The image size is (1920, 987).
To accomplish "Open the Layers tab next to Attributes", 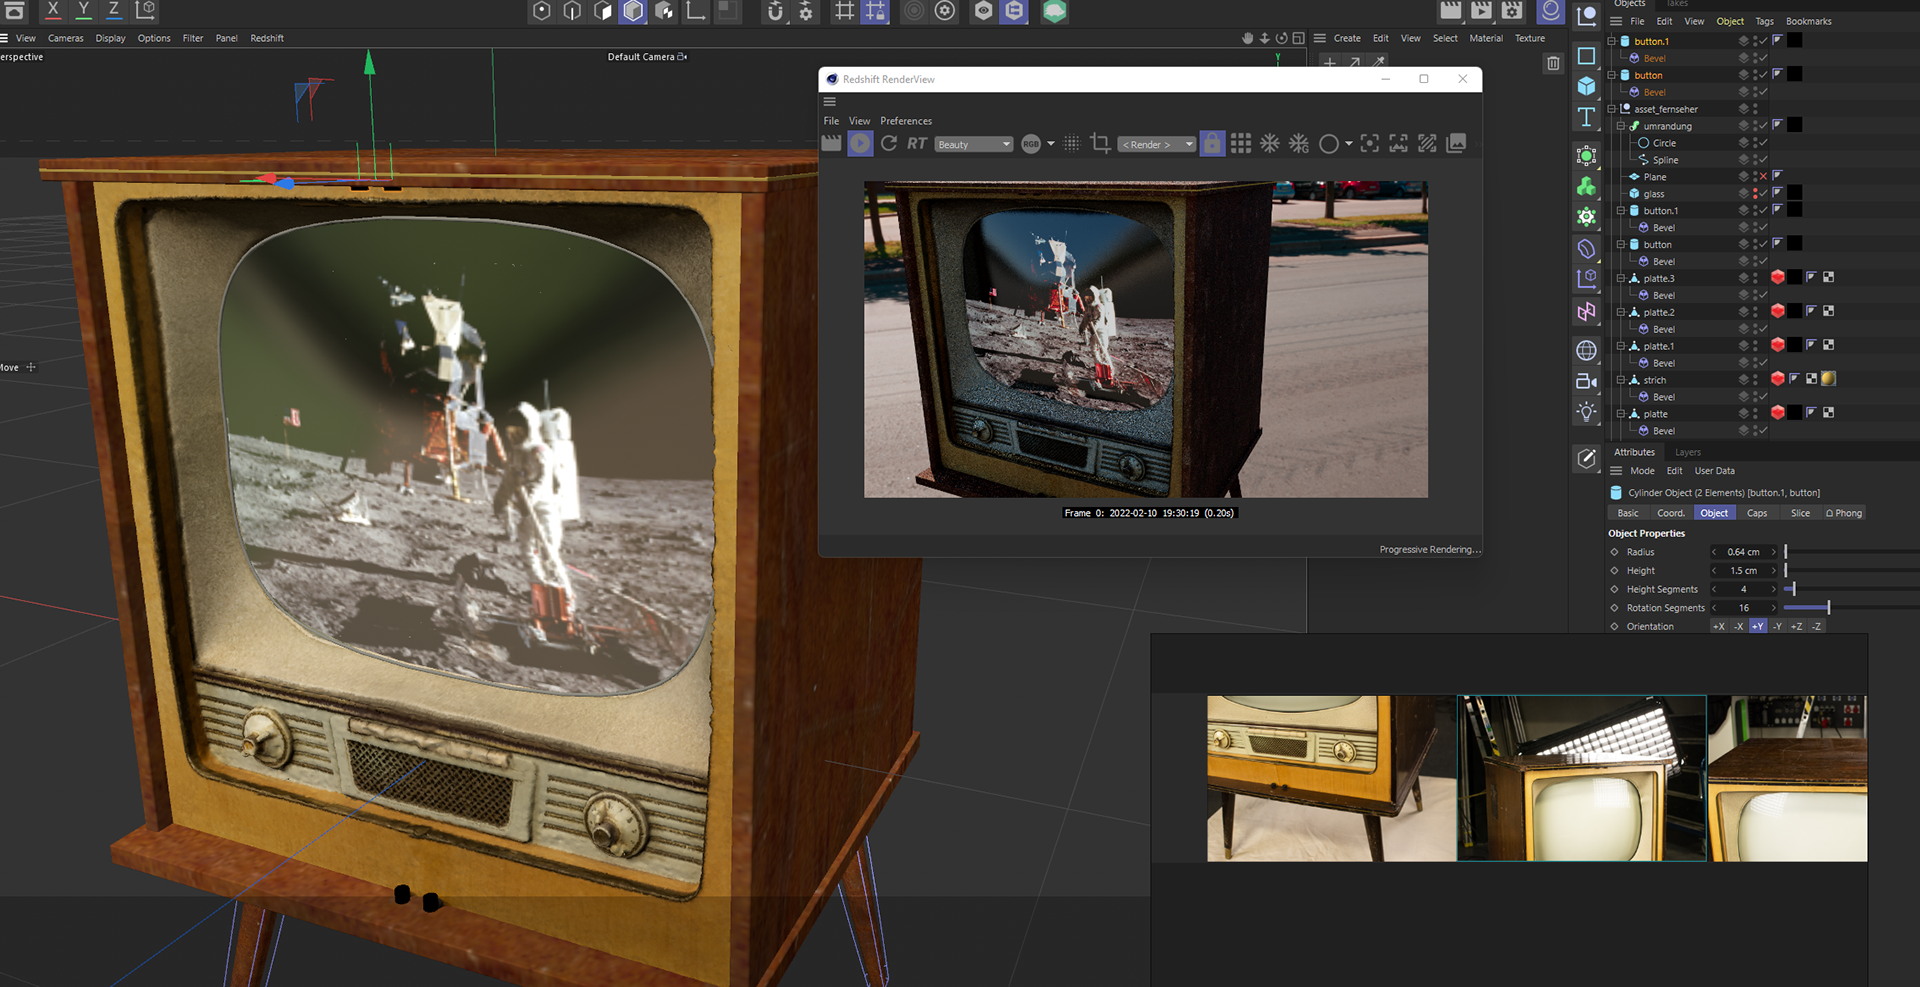I will tap(1688, 452).
